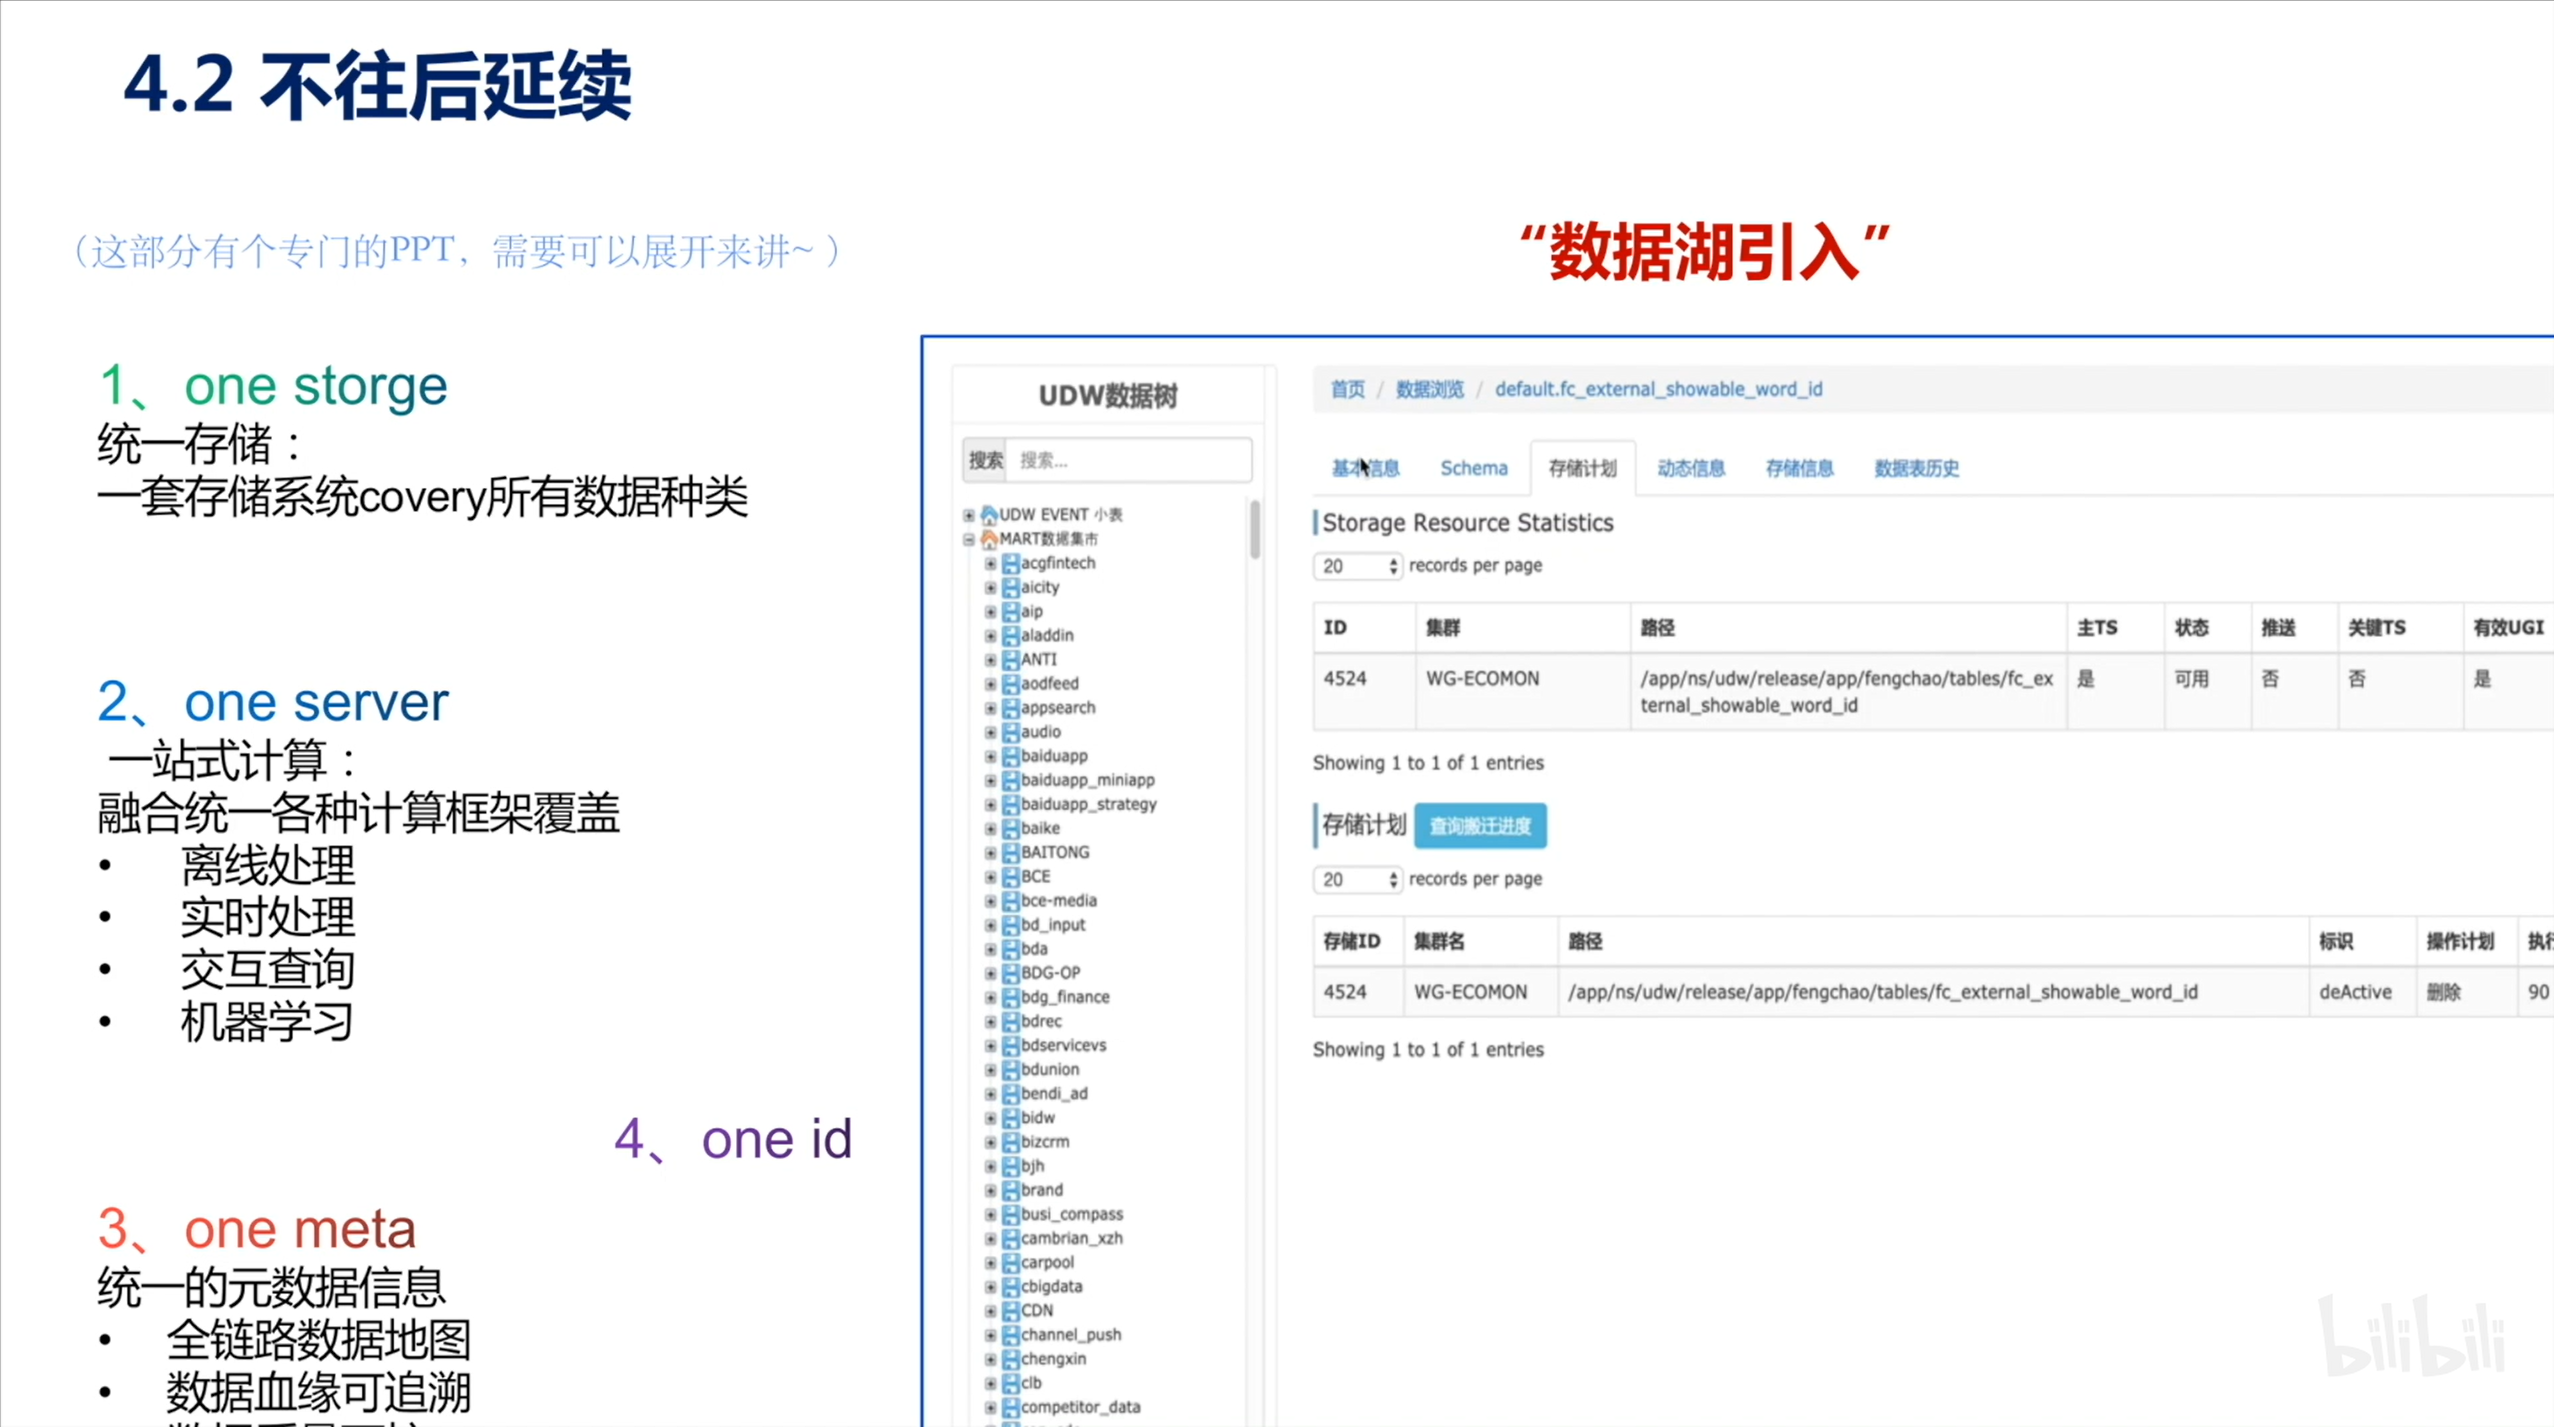
Task: Open 存储计划 records-per-page dropdown
Action: pos(1356,880)
